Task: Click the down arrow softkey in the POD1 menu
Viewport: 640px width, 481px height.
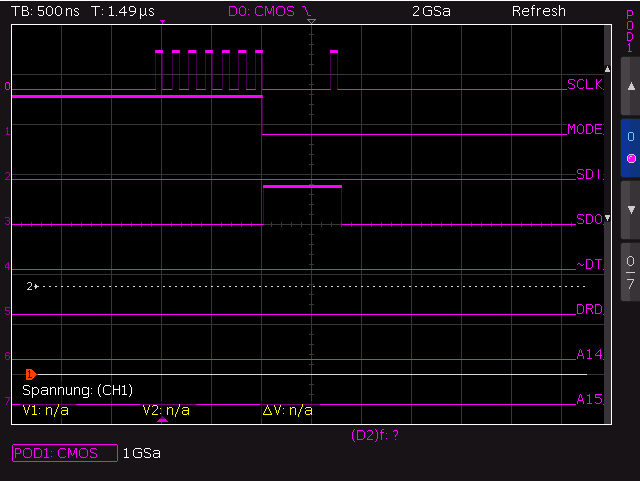Action: tap(631, 210)
